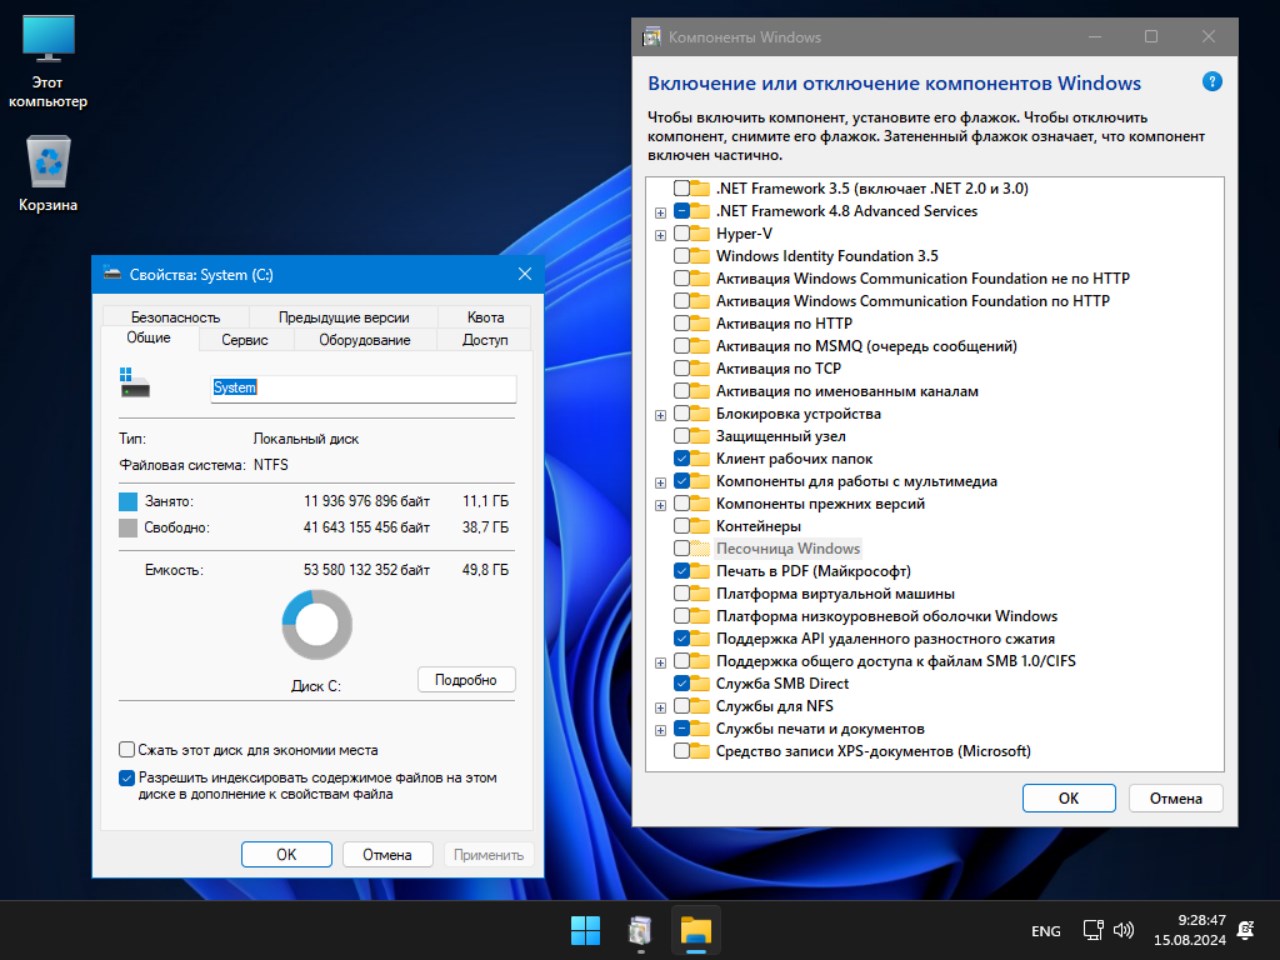Expand Блокировка устройства node
Image resolution: width=1280 pixels, height=960 pixels.
point(660,415)
